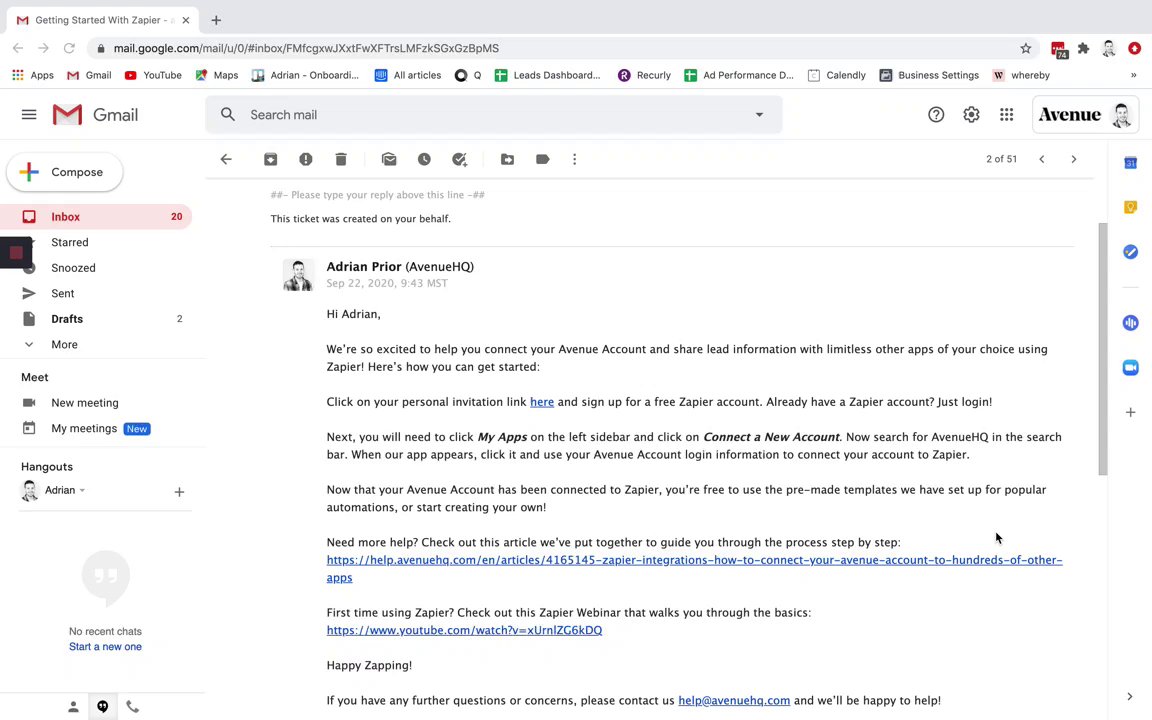Move email to another folder
Image resolution: width=1152 pixels, height=720 pixels.
coord(507,159)
